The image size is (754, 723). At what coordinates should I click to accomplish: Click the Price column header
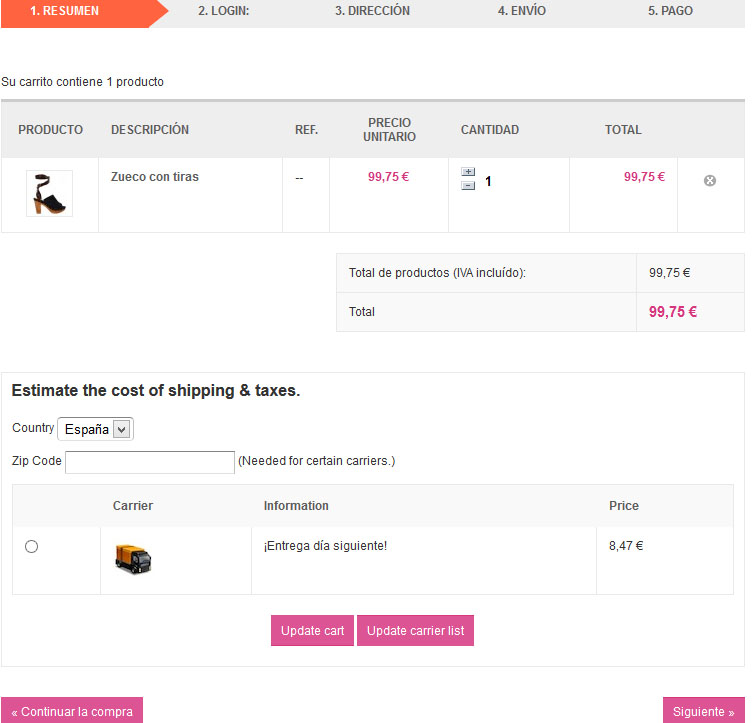624,506
